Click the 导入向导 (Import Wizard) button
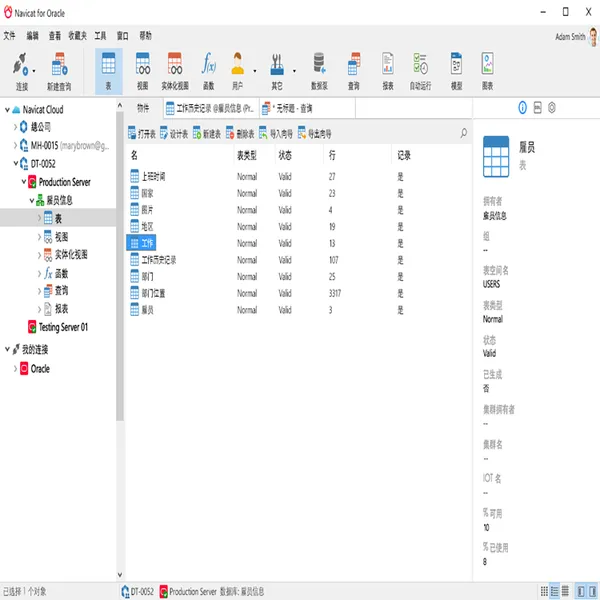 coord(276,134)
